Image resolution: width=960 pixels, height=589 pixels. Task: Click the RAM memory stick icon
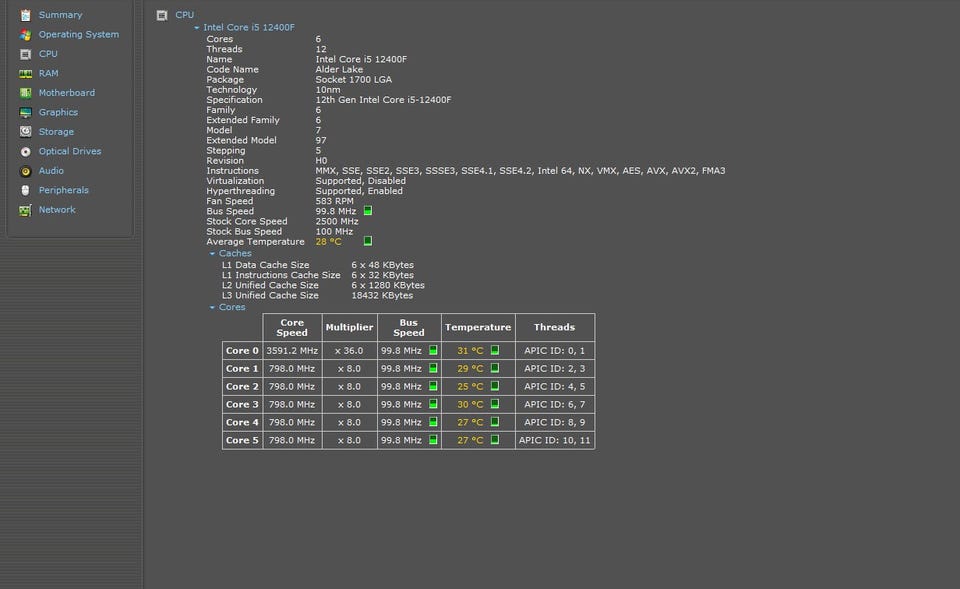point(25,73)
